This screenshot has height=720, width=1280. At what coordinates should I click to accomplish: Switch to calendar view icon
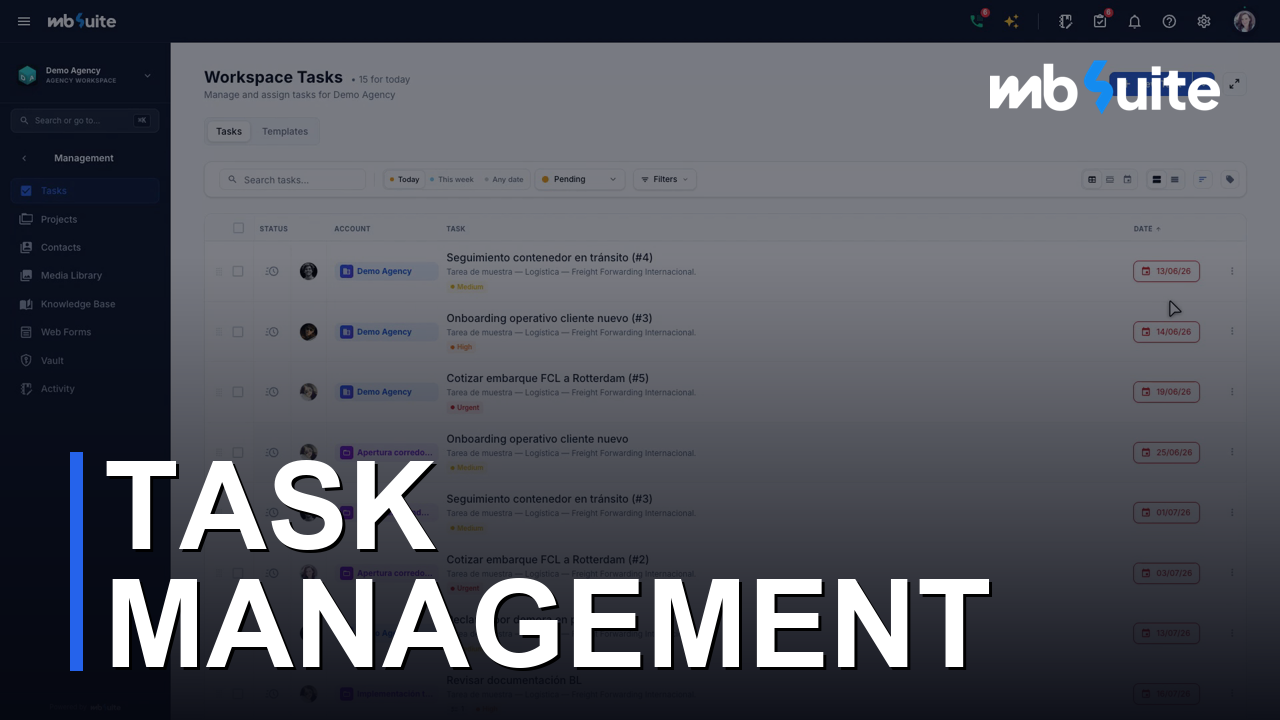tap(1127, 180)
